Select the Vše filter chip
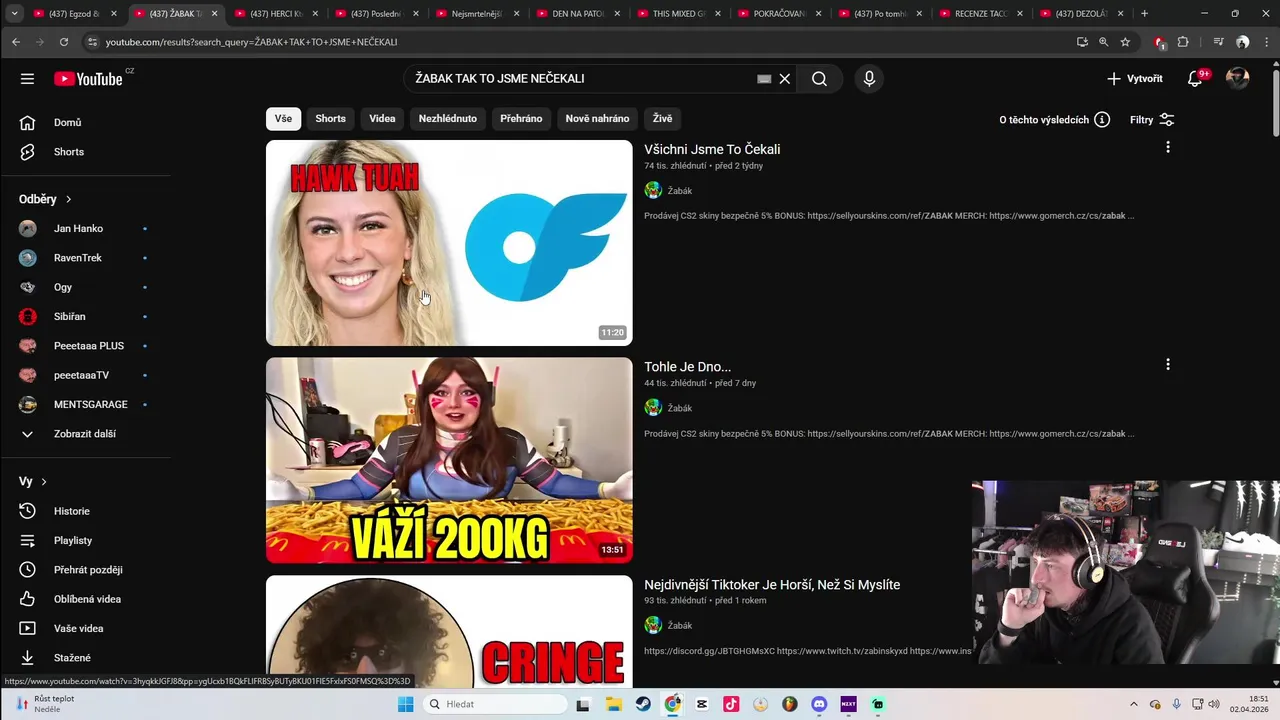The width and height of the screenshot is (1280, 720). click(283, 118)
